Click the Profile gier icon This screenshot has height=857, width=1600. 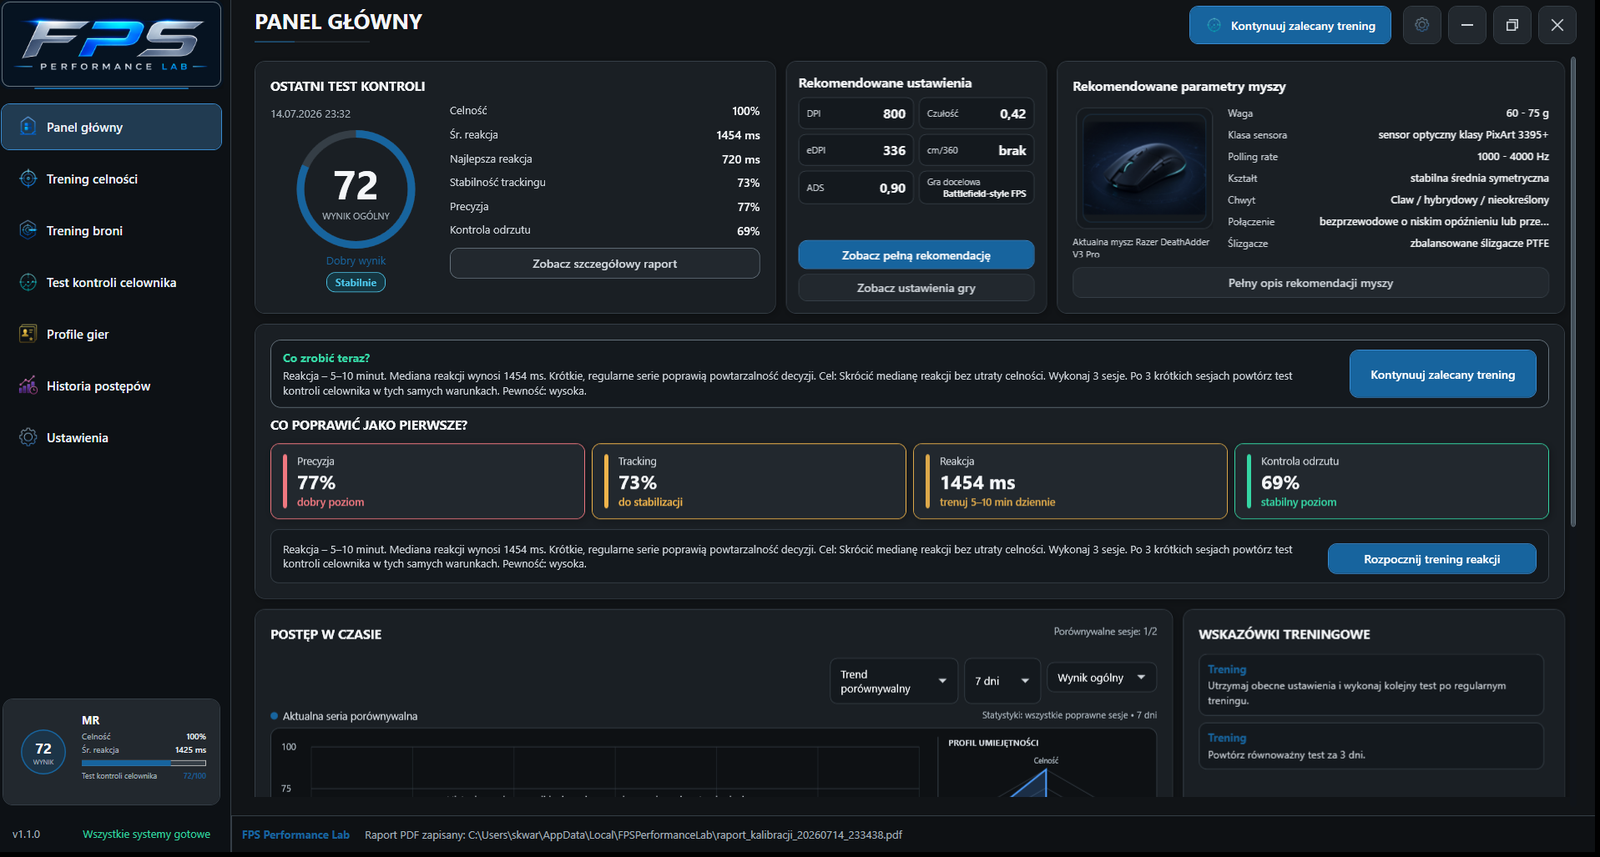tap(28, 334)
